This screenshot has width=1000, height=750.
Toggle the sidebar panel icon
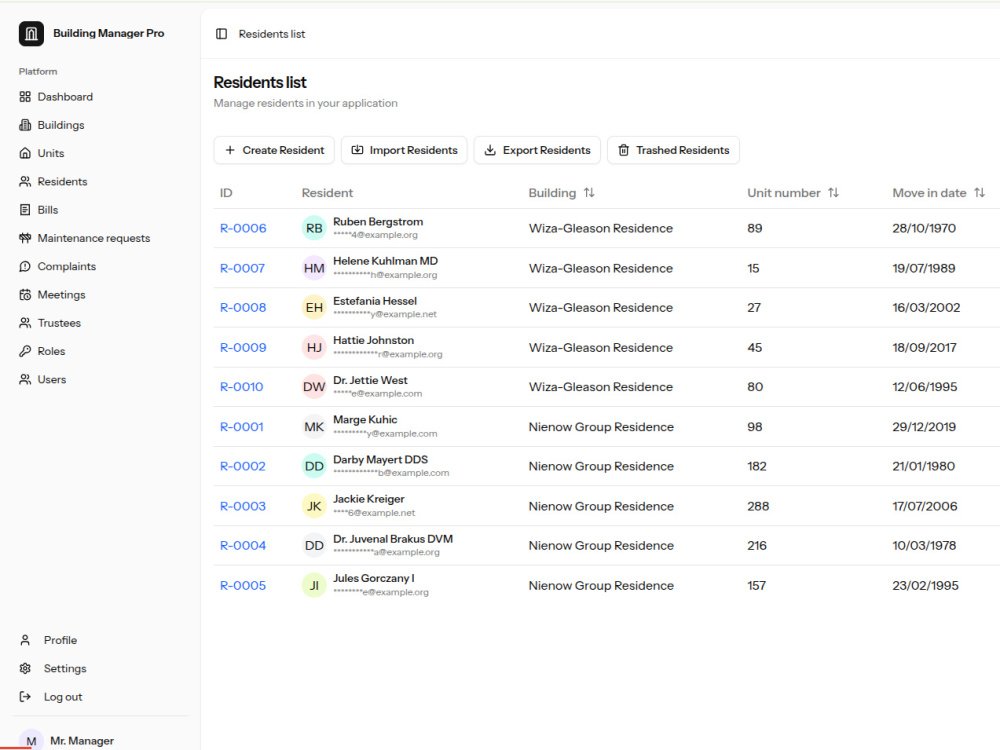221,34
